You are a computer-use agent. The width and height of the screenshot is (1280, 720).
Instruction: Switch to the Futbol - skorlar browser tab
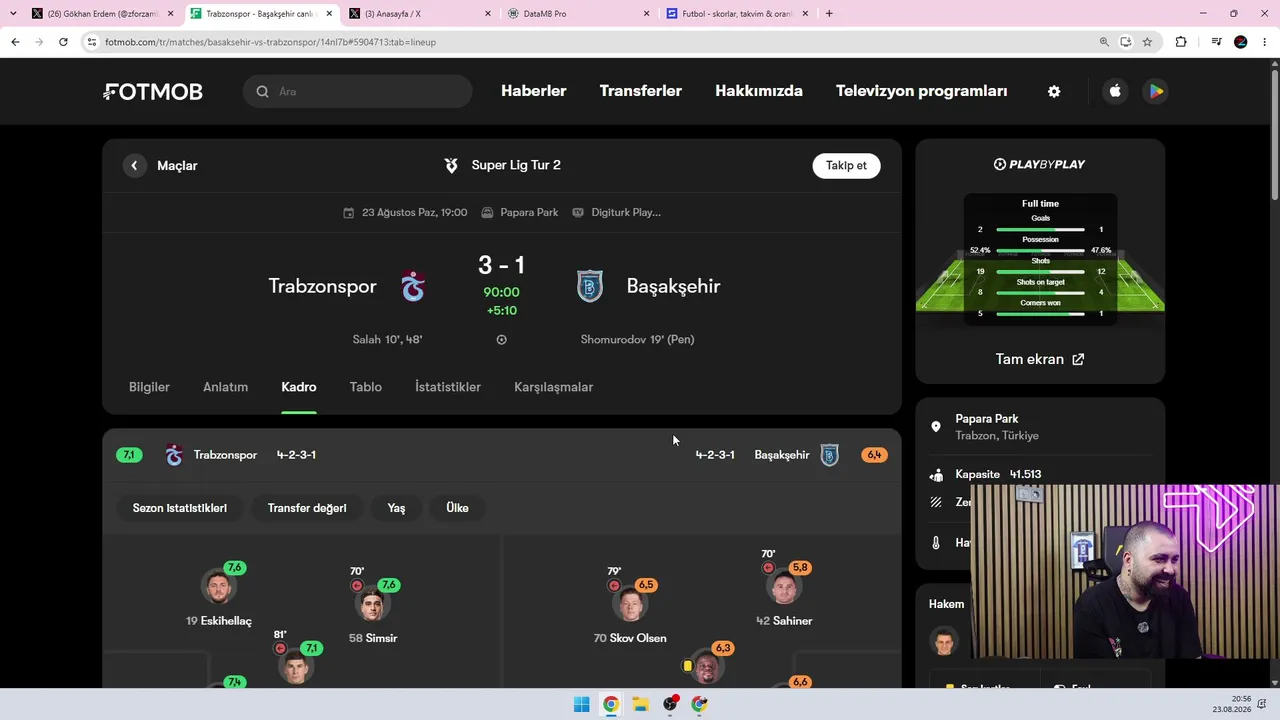[737, 14]
